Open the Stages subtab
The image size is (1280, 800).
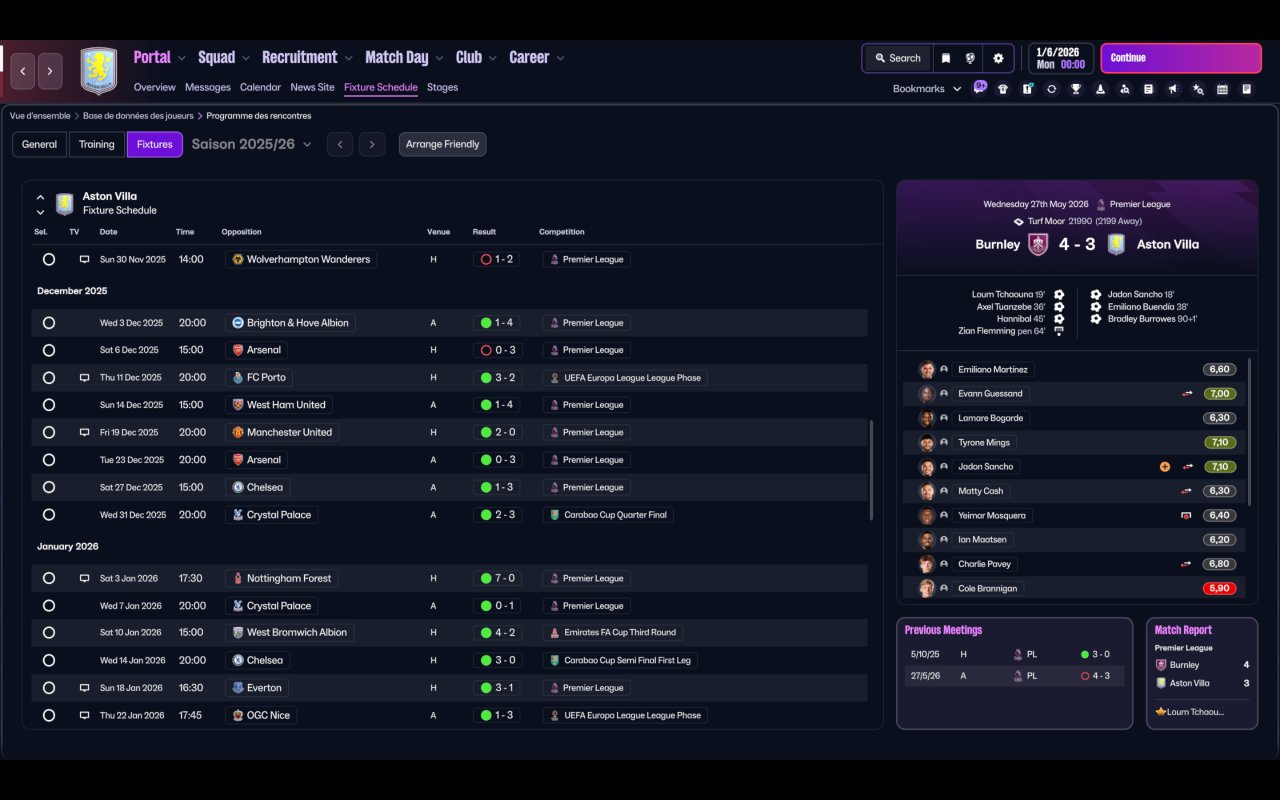pos(442,87)
